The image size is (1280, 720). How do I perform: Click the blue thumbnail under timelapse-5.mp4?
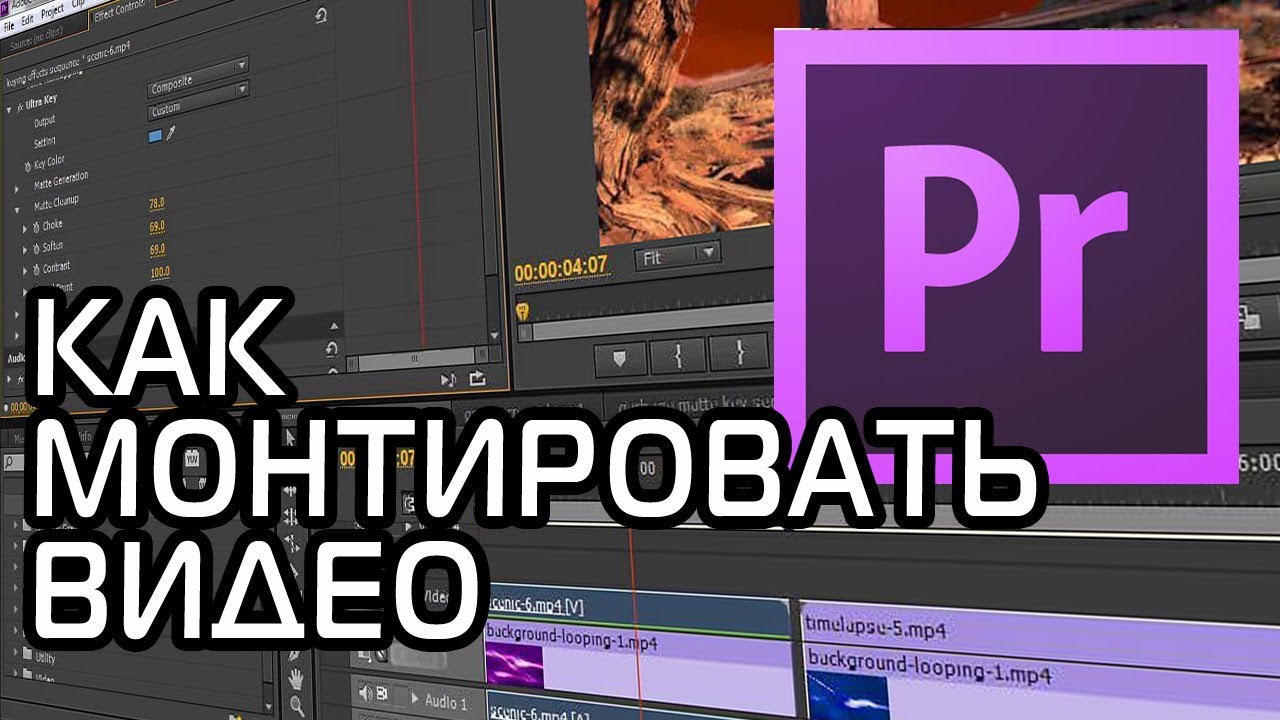tap(846, 697)
